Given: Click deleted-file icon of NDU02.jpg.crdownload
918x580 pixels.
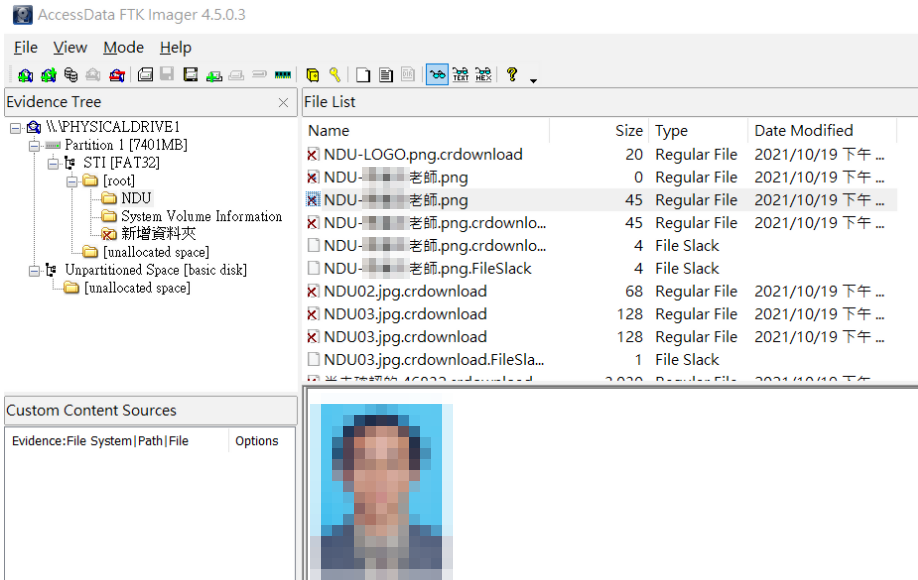Looking at the screenshot, I should [x=313, y=291].
